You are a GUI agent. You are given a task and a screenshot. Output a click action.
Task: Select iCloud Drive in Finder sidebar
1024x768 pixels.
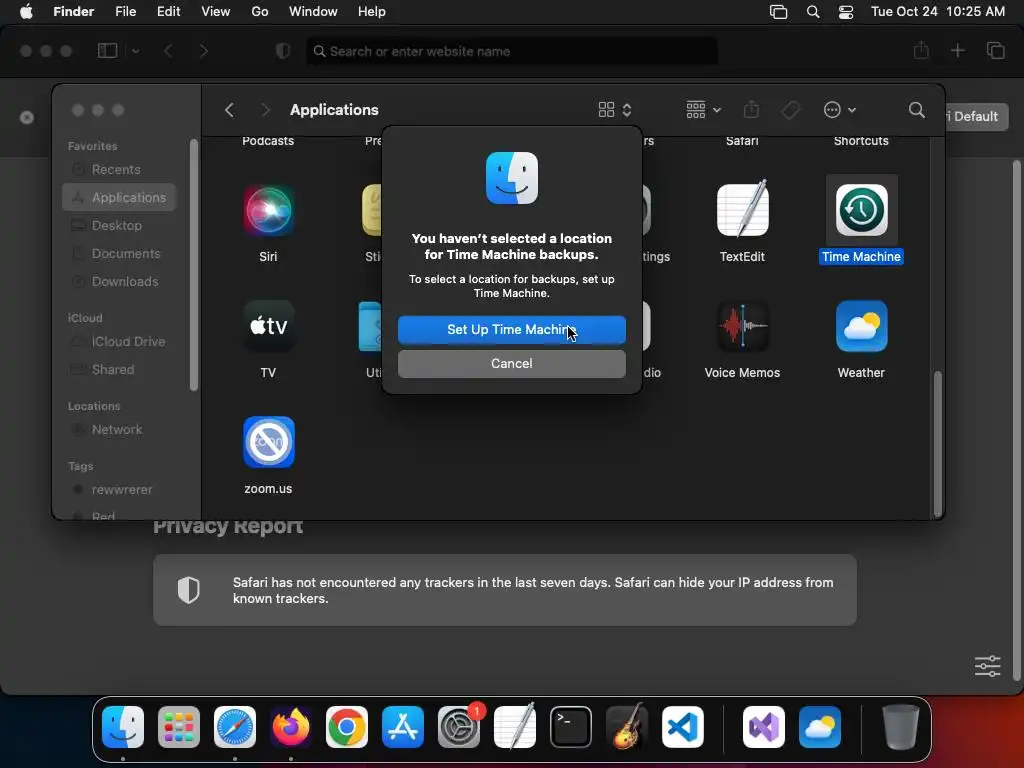click(119, 342)
